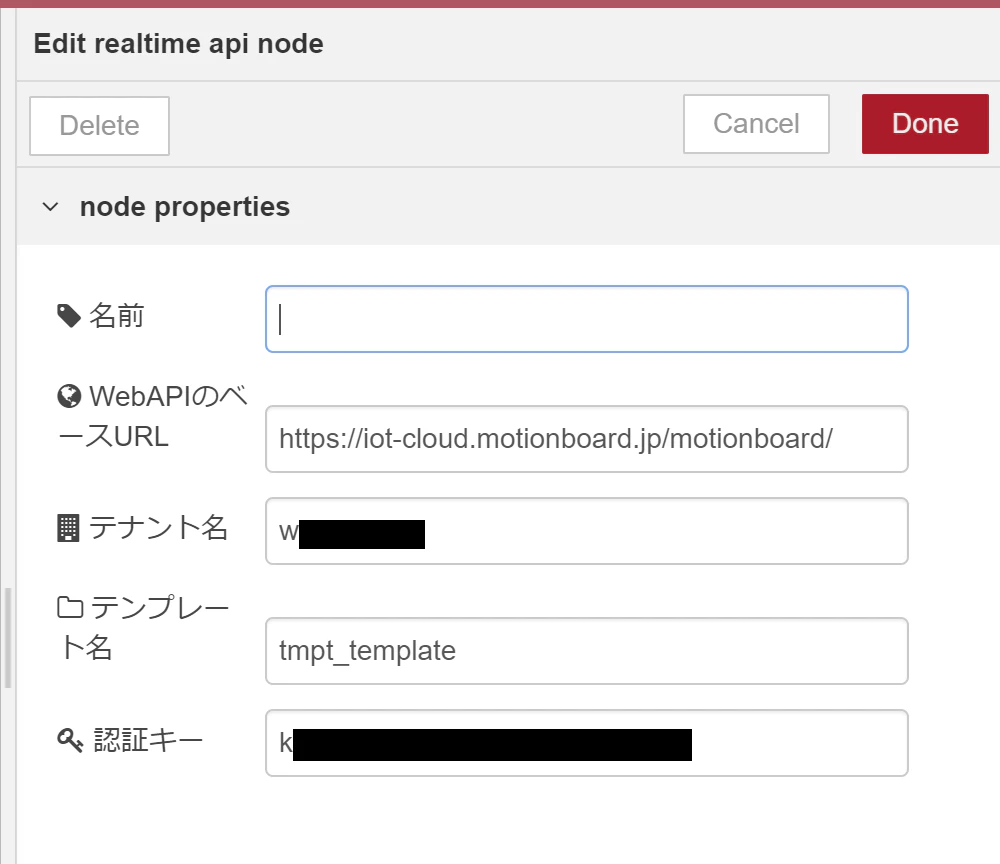The height and width of the screenshot is (864, 1000).
Task: Cancel editing the node
Action: click(x=756, y=124)
